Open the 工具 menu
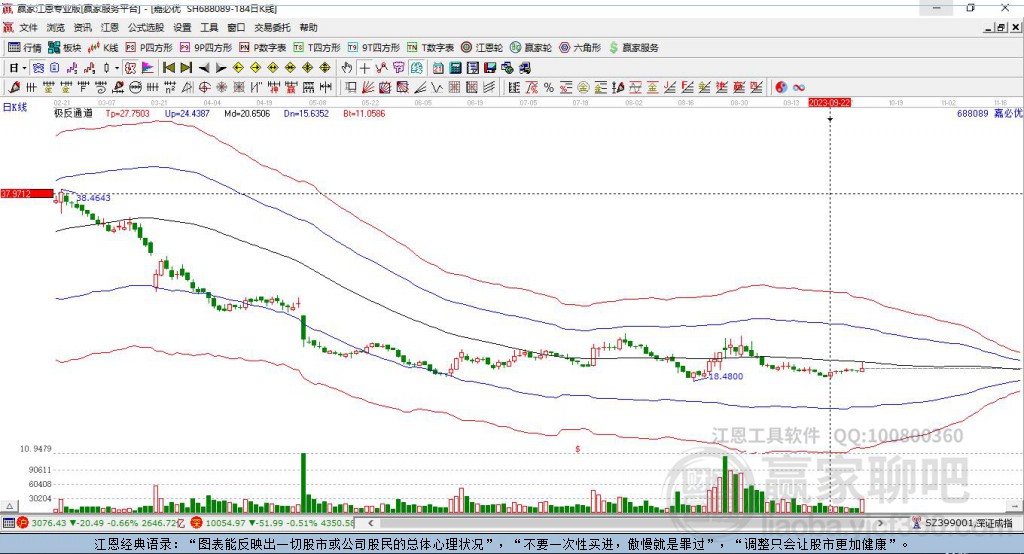The height and width of the screenshot is (554, 1024). click(209, 27)
